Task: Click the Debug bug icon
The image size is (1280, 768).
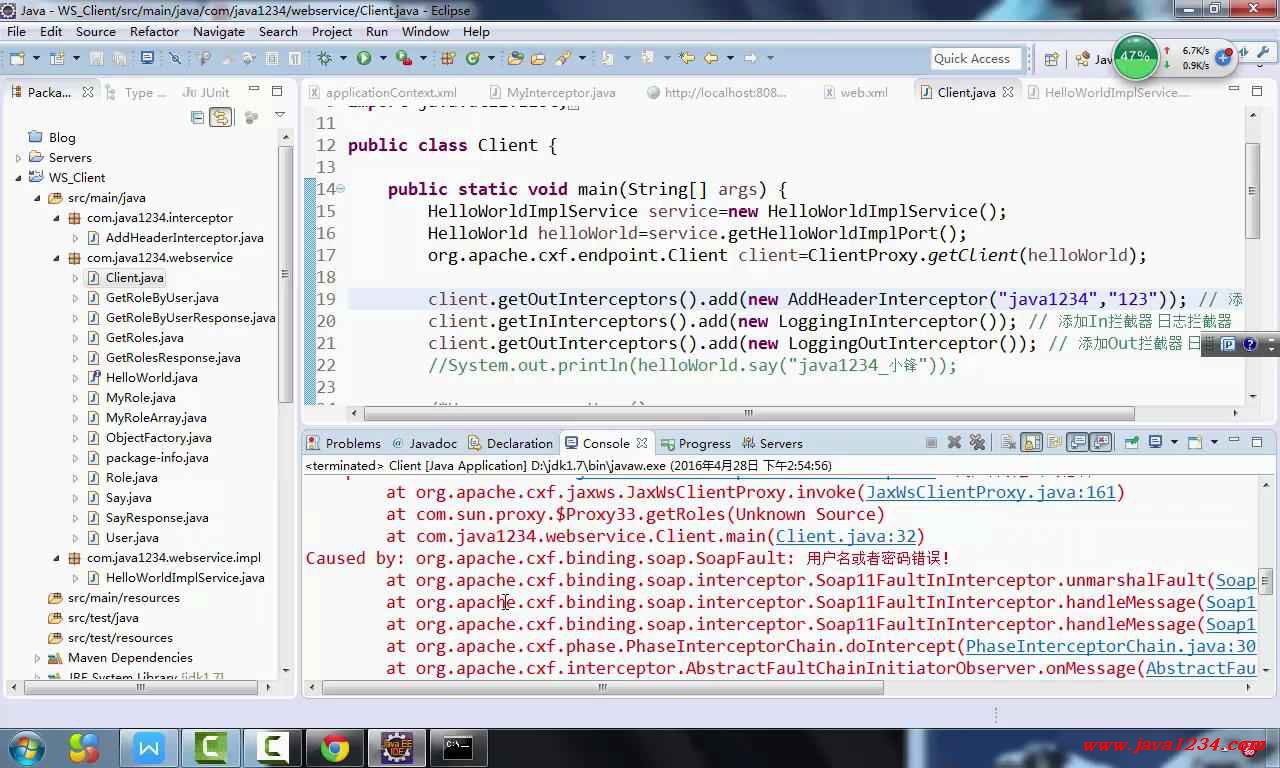Action: pyautogui.click(x=323, y=59)
